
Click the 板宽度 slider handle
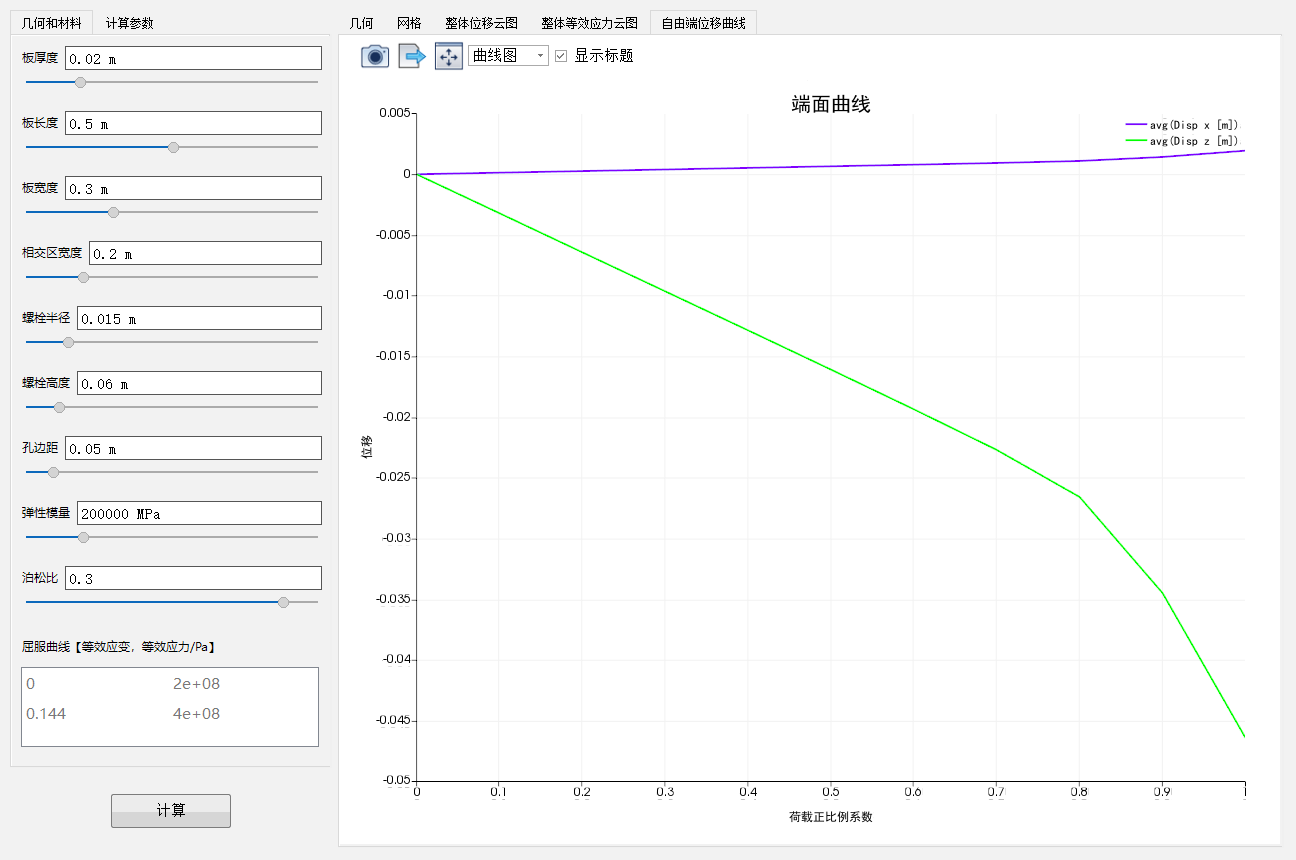click(x=113, y=212)
